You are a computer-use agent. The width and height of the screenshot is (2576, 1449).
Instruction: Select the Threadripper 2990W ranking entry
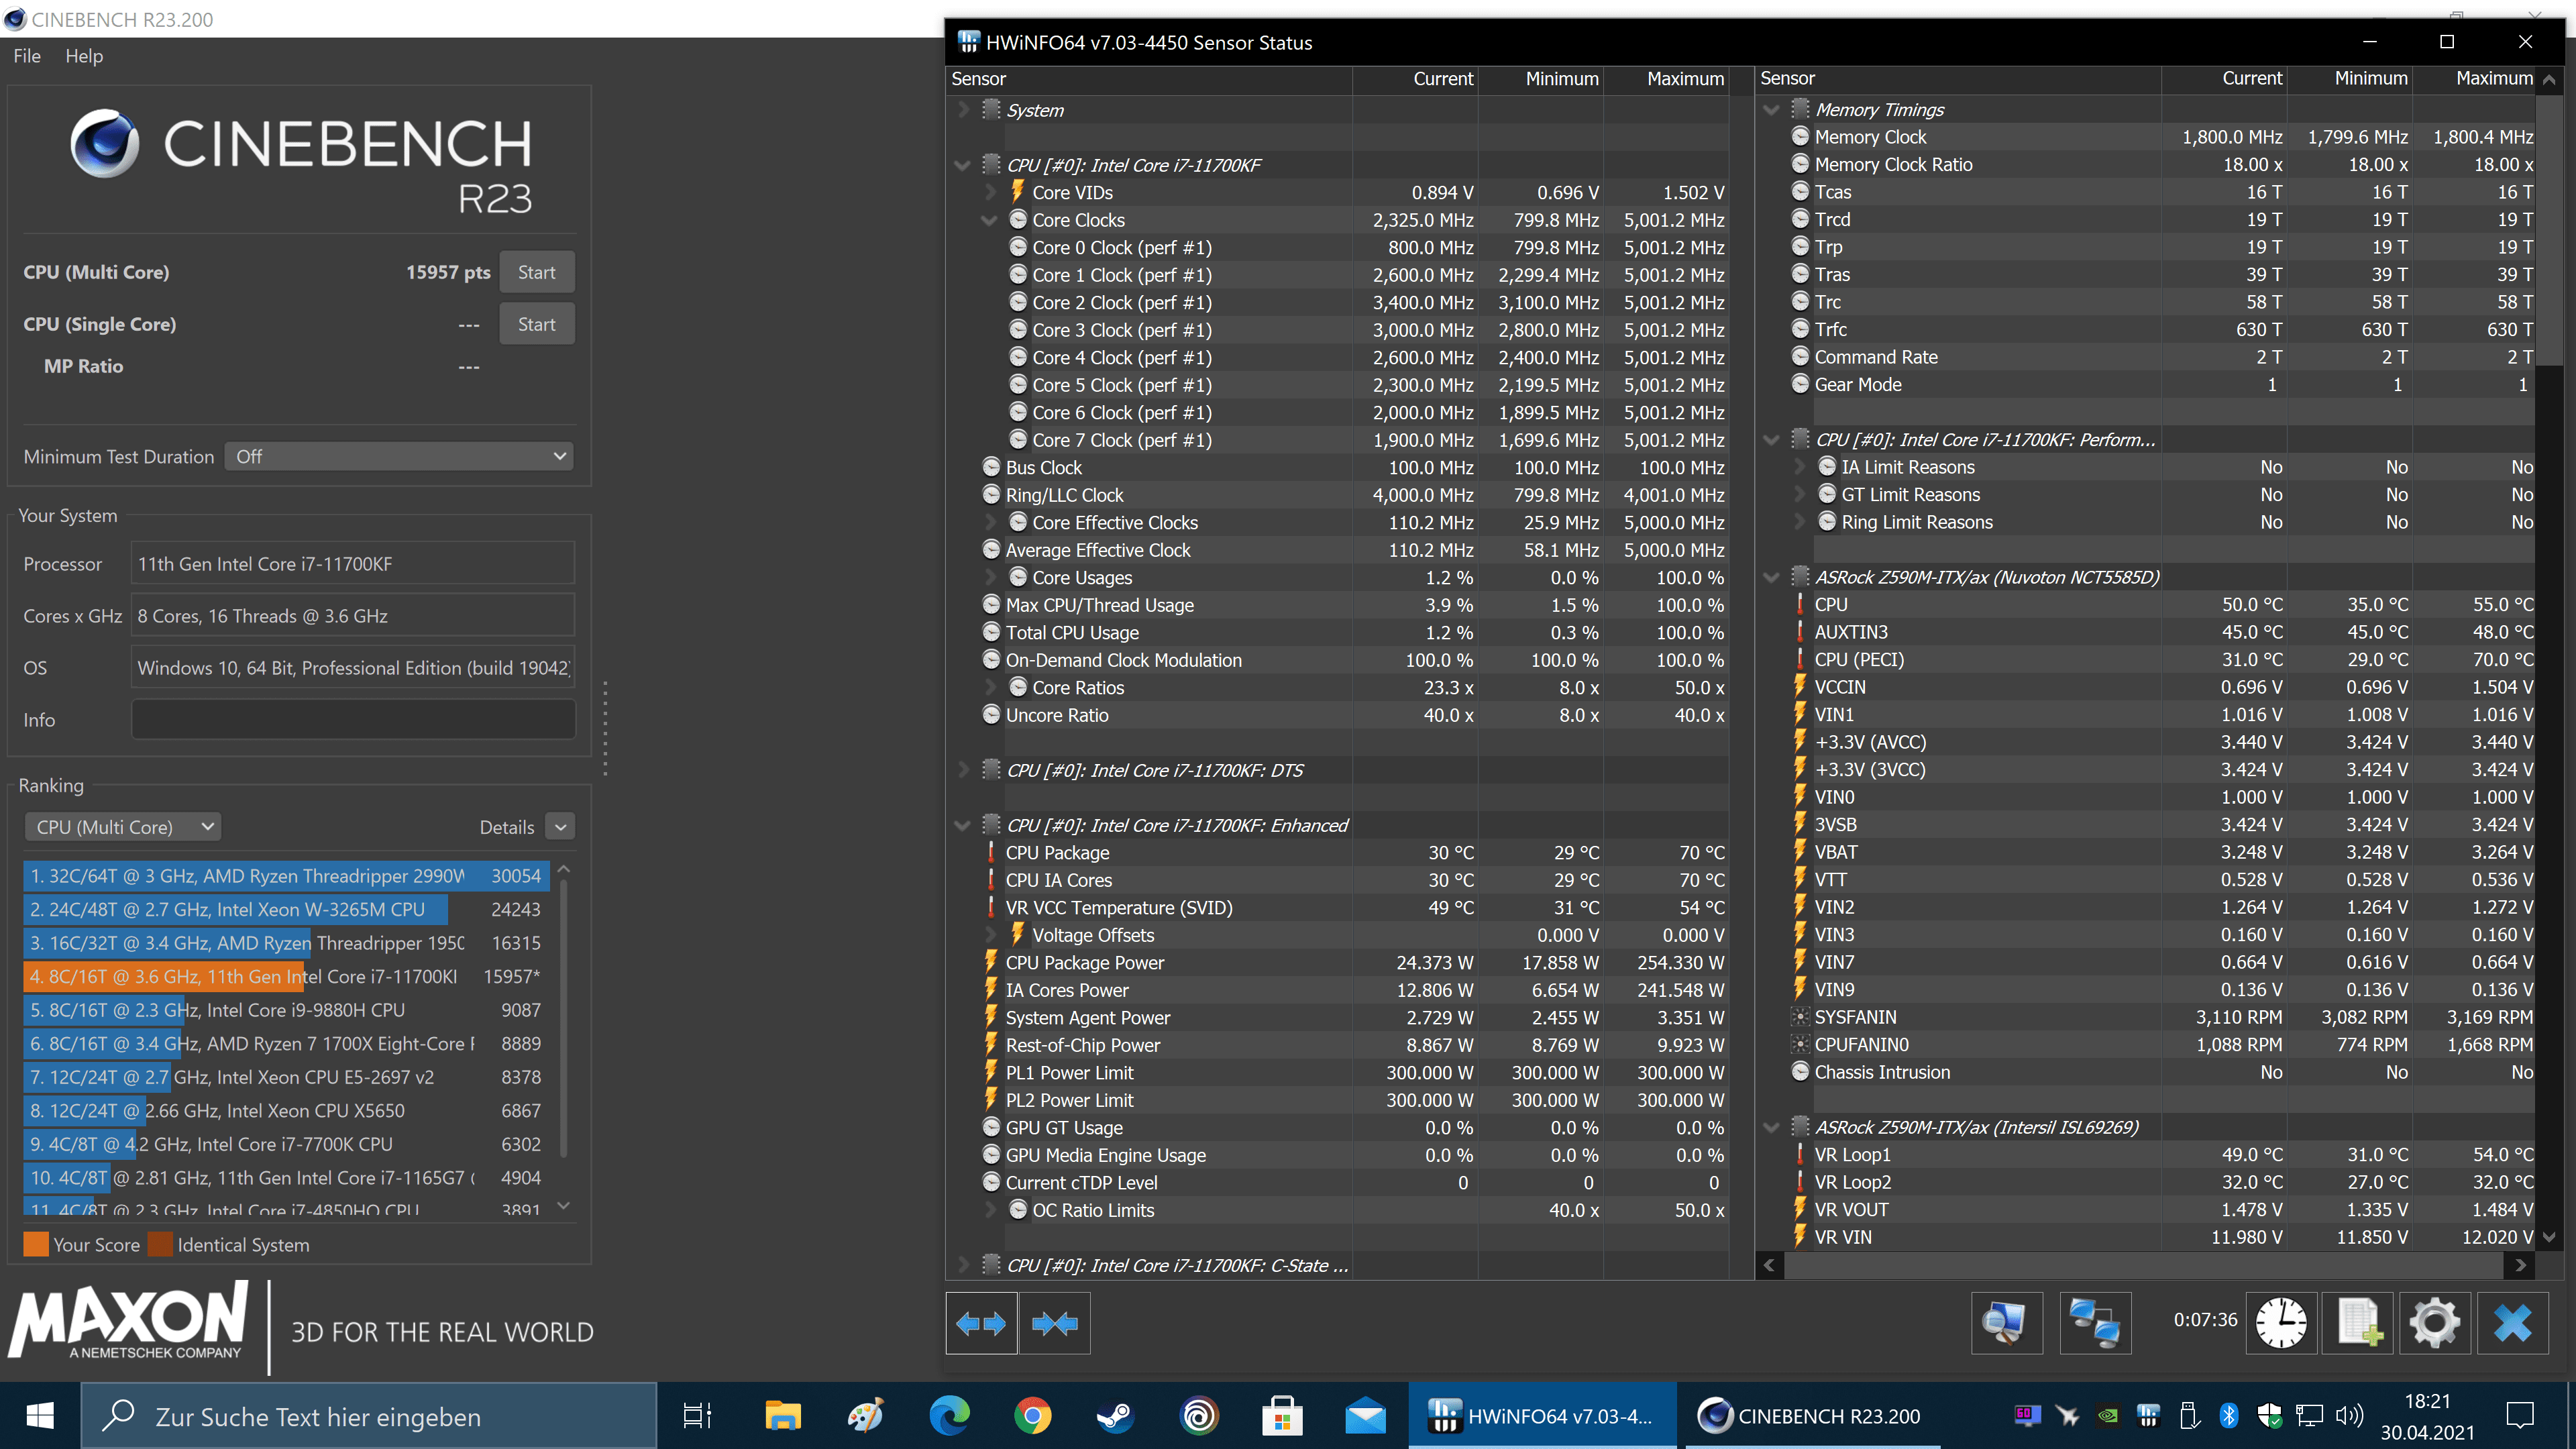pyautogui.click(x=286, y=876)
